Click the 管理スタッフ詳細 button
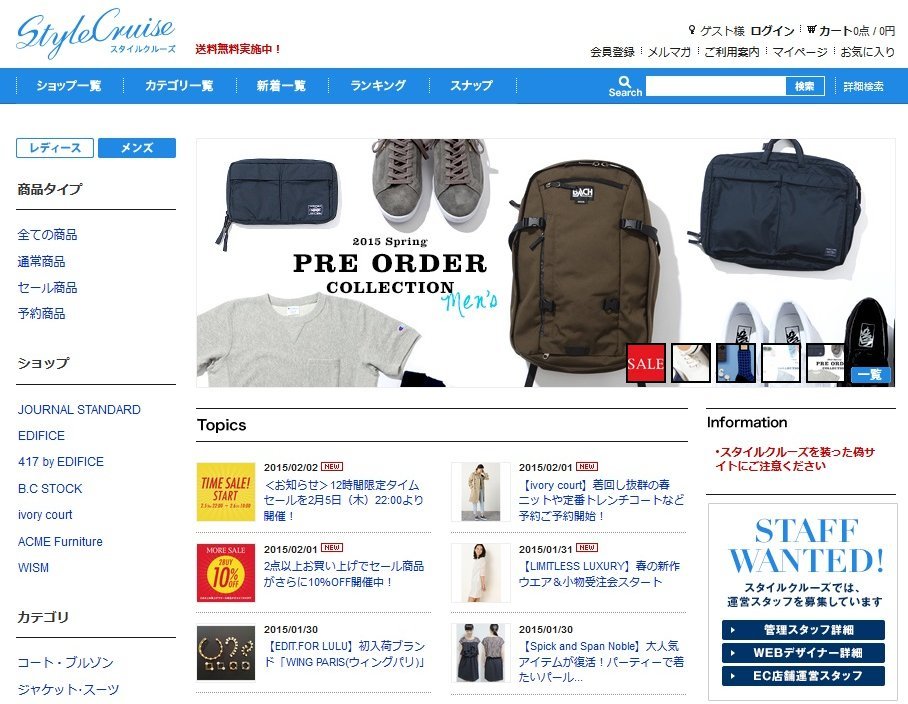908x704 pixels. coord(803,629)
